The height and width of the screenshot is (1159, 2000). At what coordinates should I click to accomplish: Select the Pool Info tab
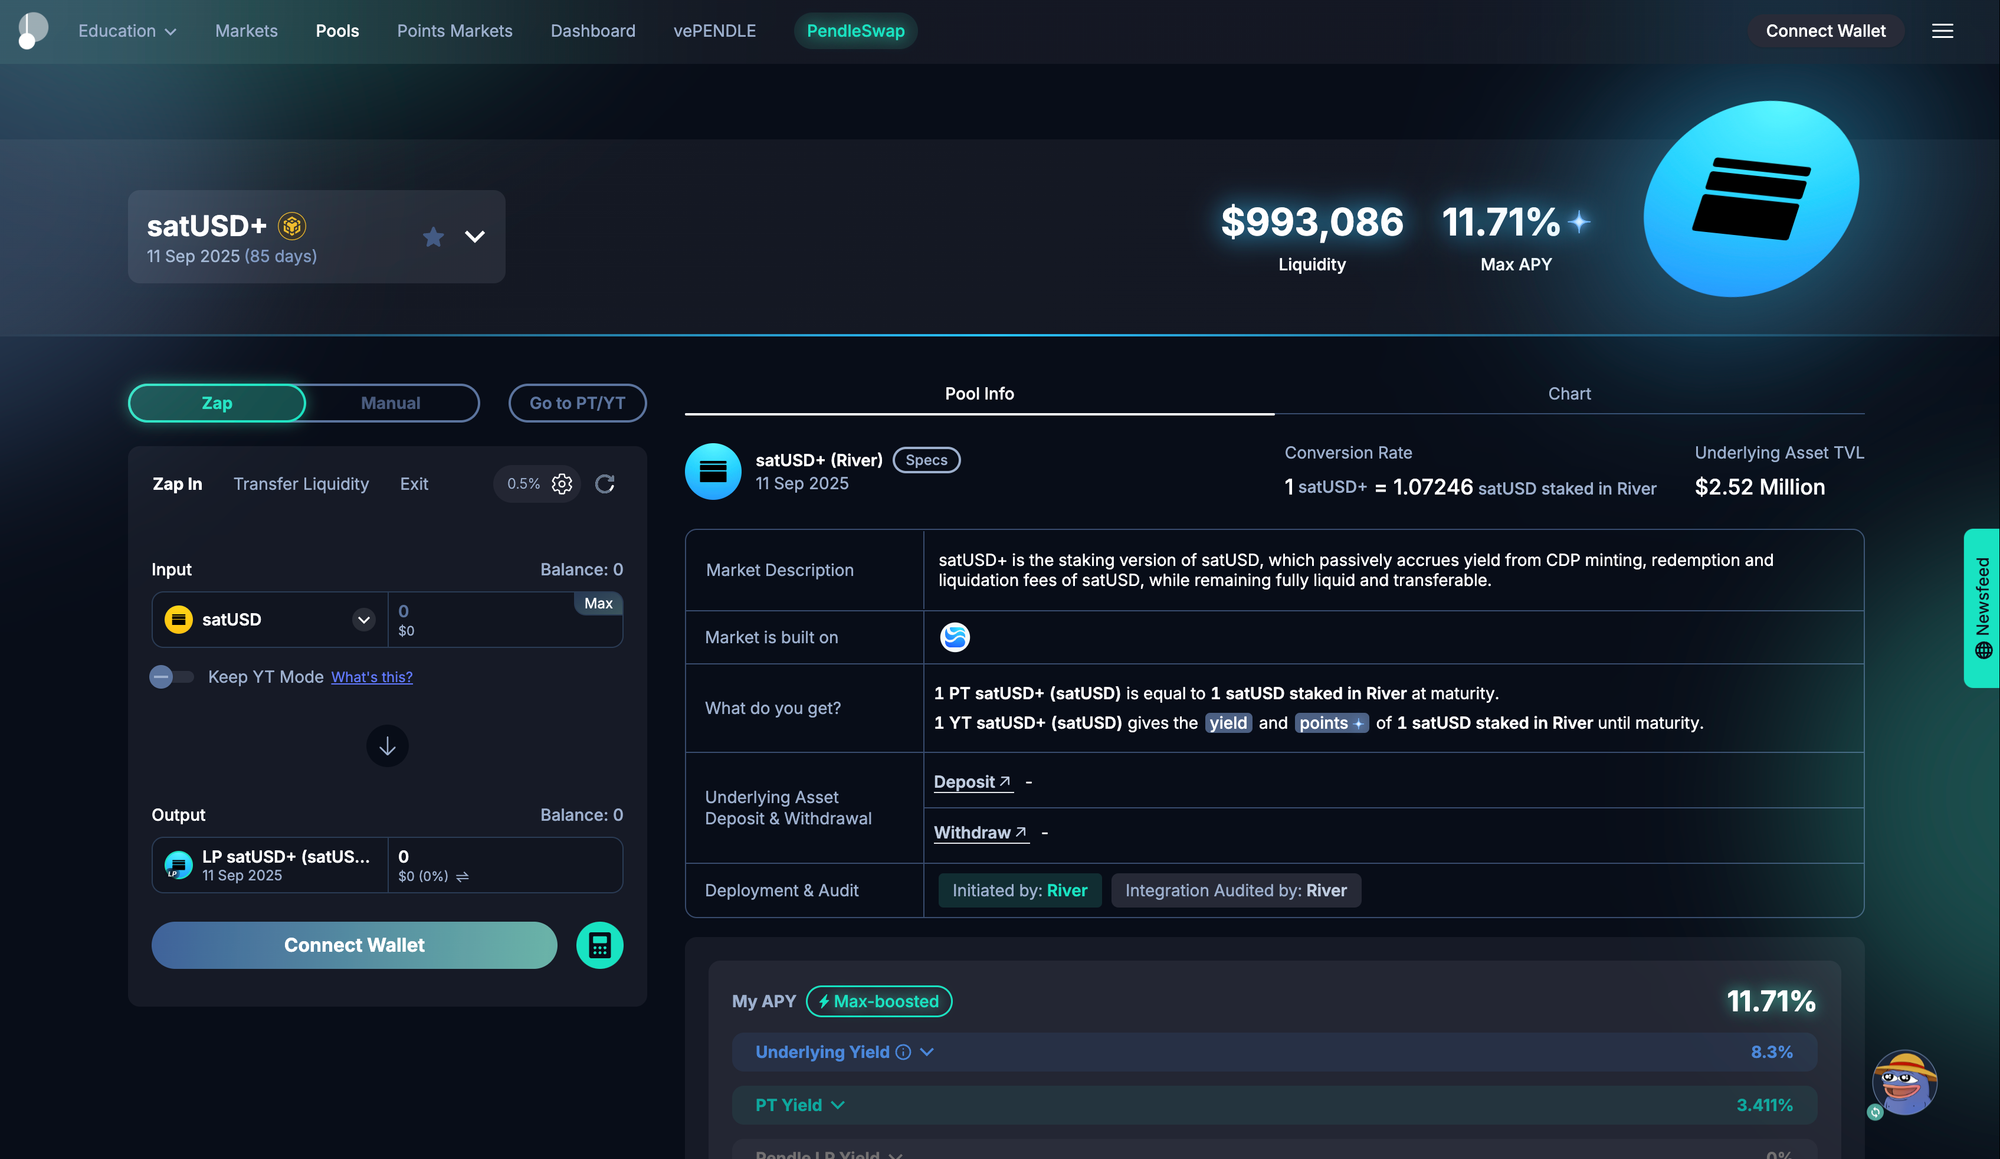(979, 394)
